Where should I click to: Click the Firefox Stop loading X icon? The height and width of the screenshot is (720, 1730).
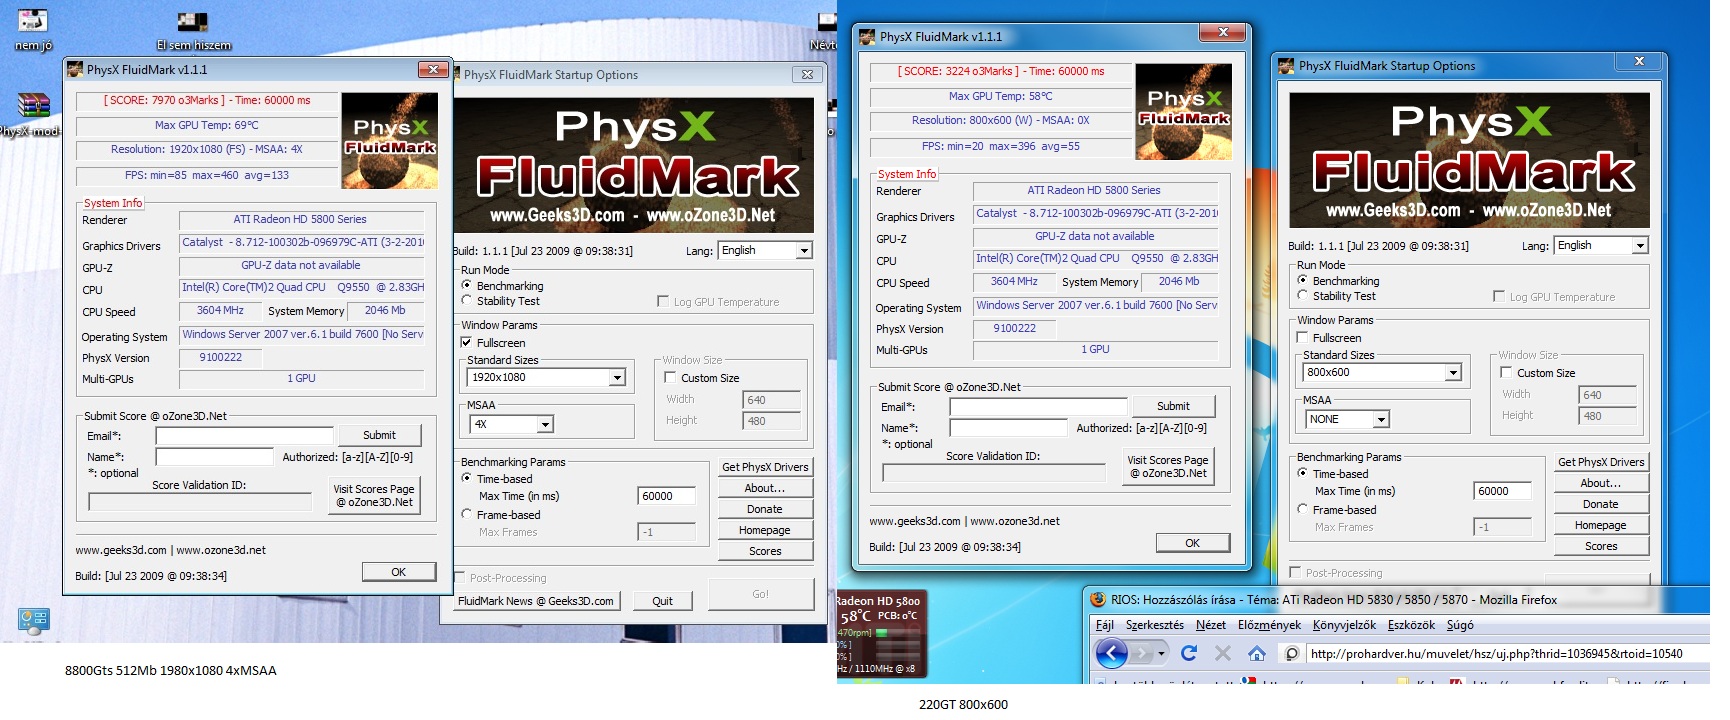click(1222, 653)
